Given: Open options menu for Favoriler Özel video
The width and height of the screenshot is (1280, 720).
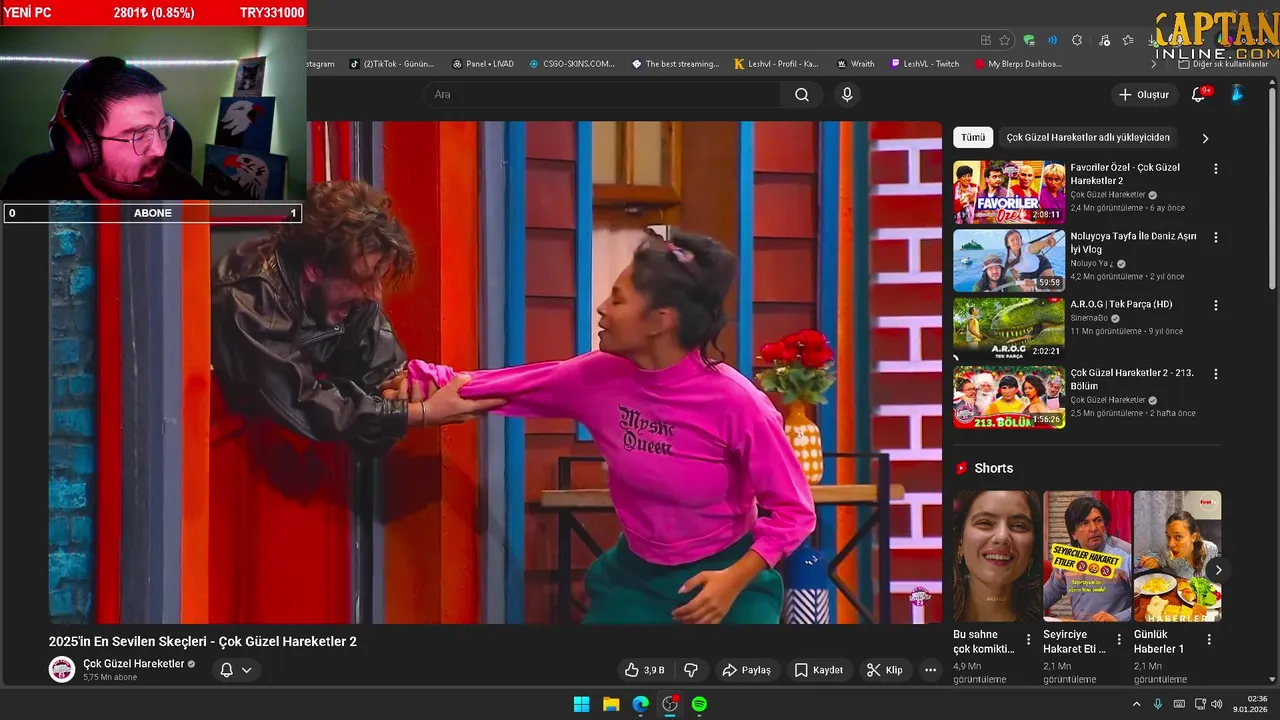Looking at the screenshot, I should point(1216,169).
